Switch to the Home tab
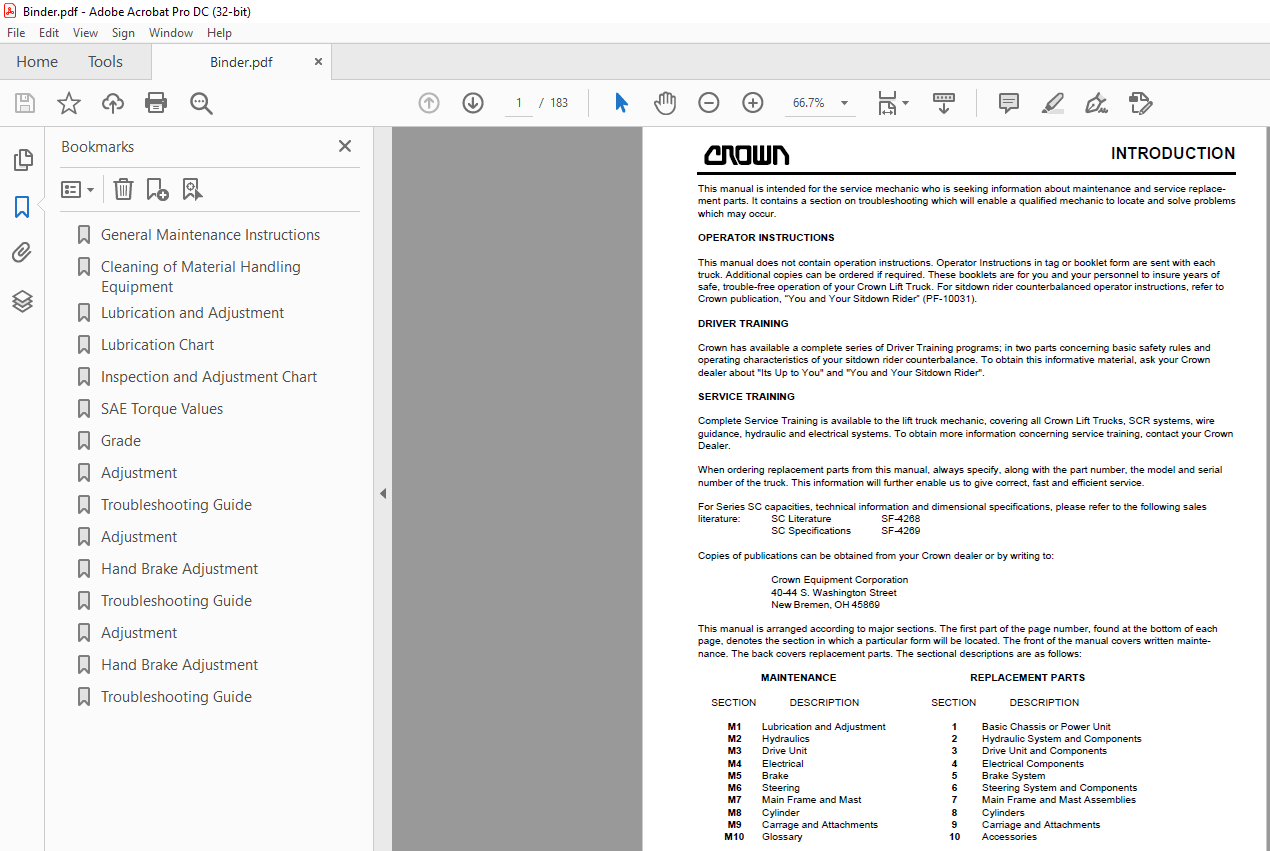This screenshot has width=1270, height=851. [37, 62]
